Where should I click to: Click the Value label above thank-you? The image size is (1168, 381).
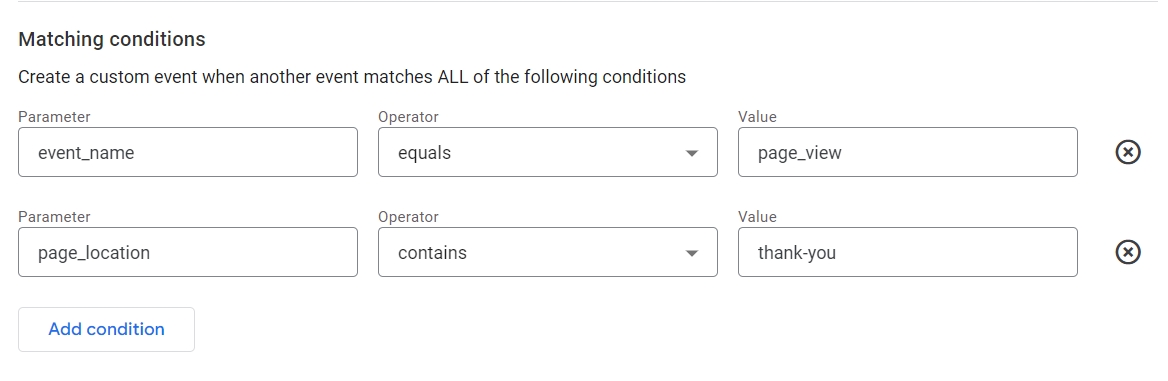758,217
